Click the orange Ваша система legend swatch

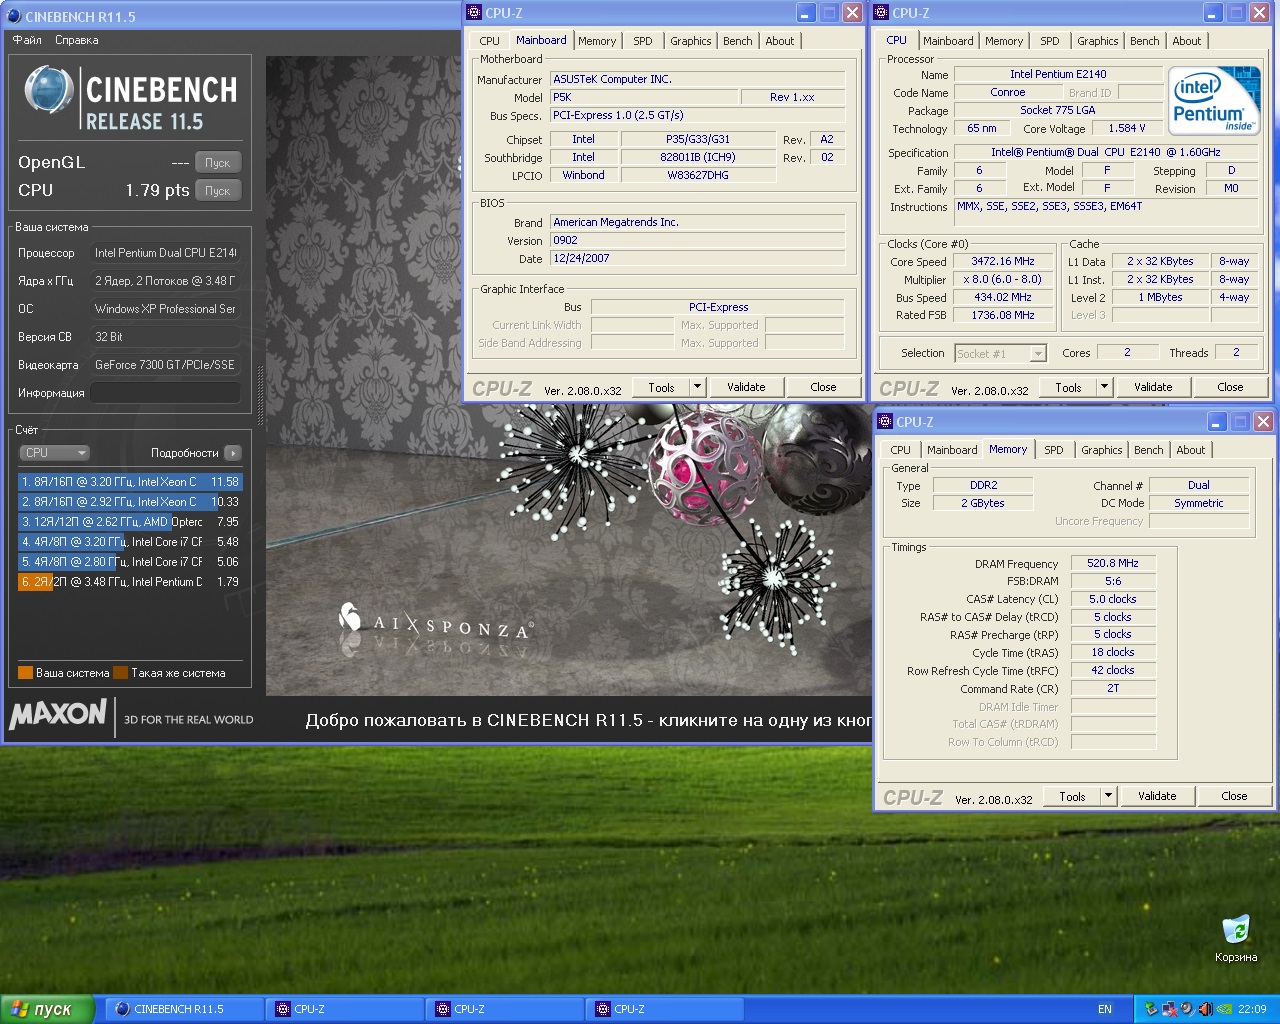coord(26,673)
